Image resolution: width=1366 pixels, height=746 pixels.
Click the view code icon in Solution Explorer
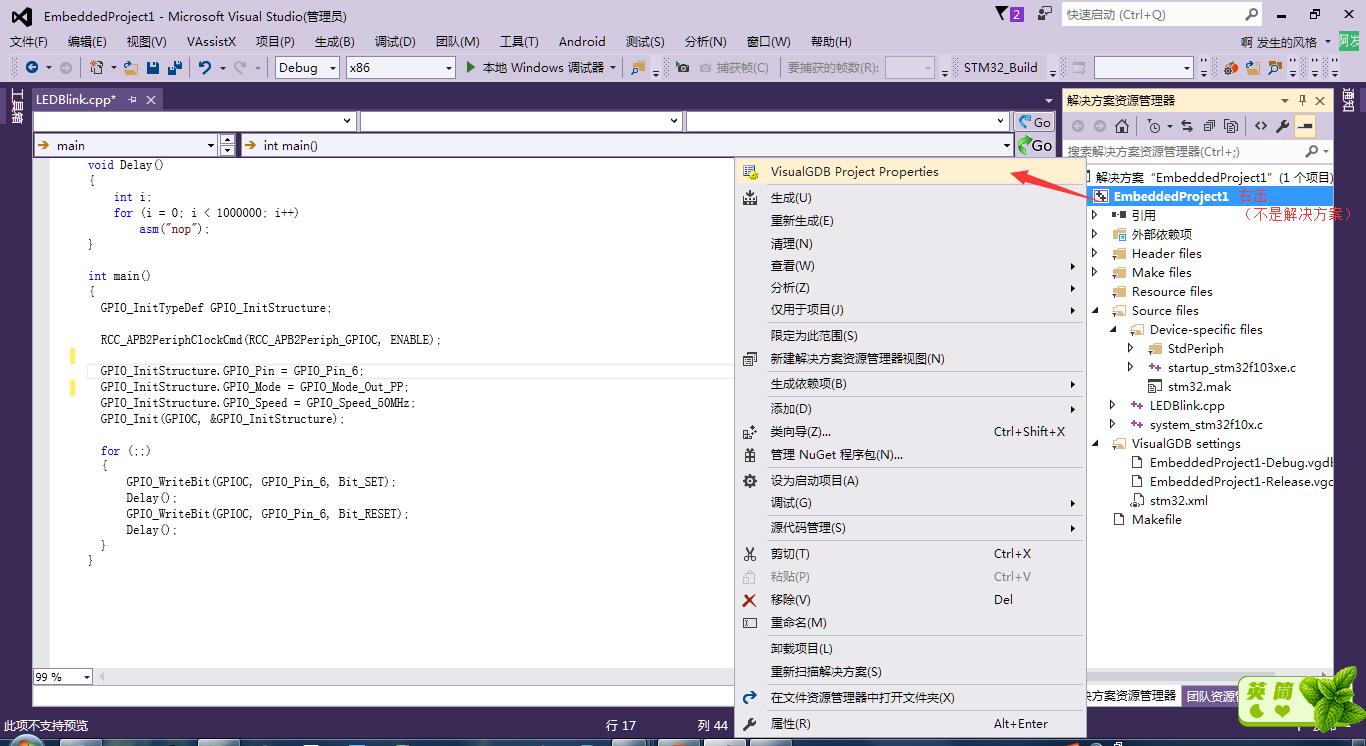pyautogui.click(x=1261, y=126)
